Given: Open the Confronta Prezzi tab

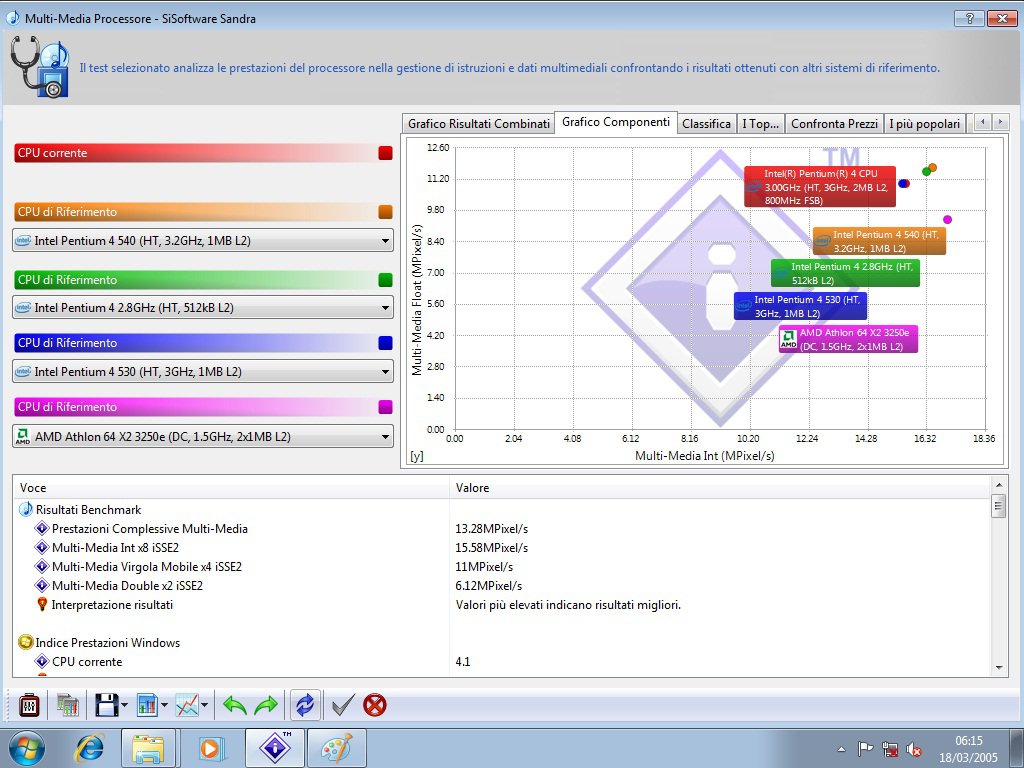Looking at the screenshot, I should 834,124.
